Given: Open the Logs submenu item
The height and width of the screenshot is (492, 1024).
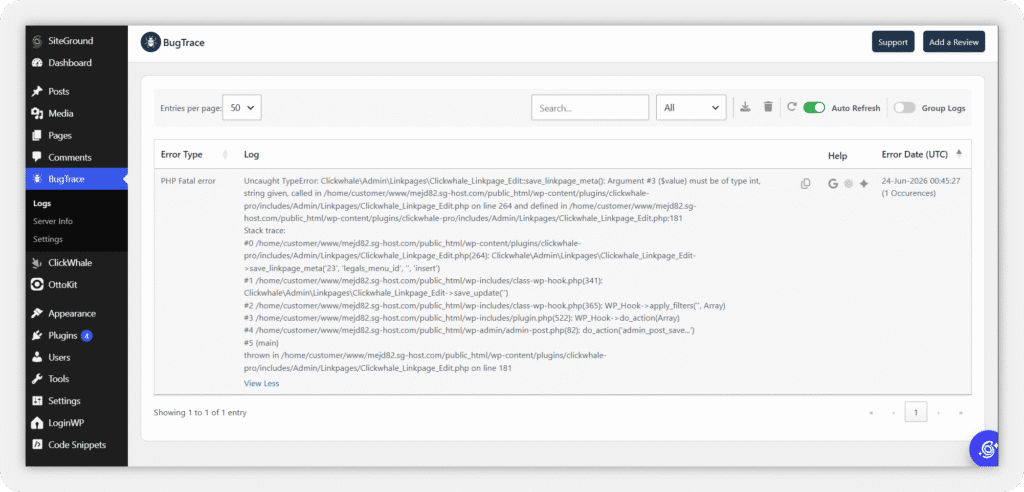Looking at the screenshot, I should (x=42, y=204).
